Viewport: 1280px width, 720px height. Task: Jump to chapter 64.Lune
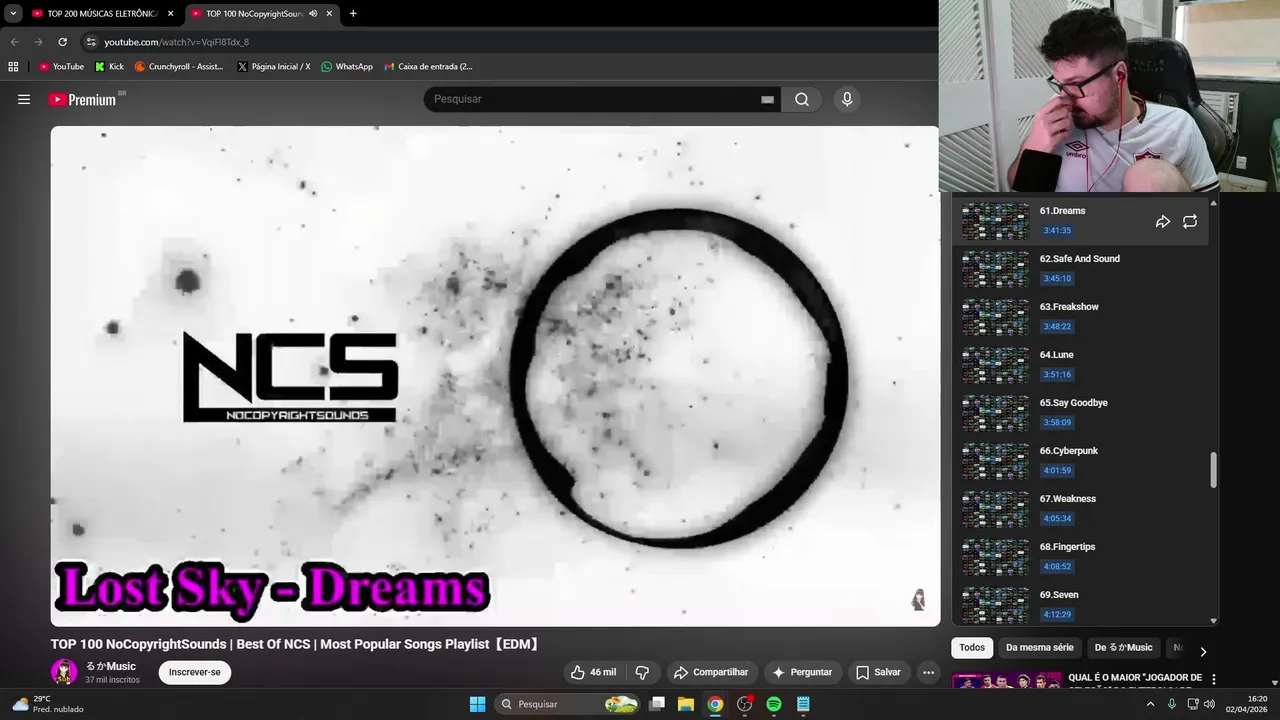coord(1081,364)
